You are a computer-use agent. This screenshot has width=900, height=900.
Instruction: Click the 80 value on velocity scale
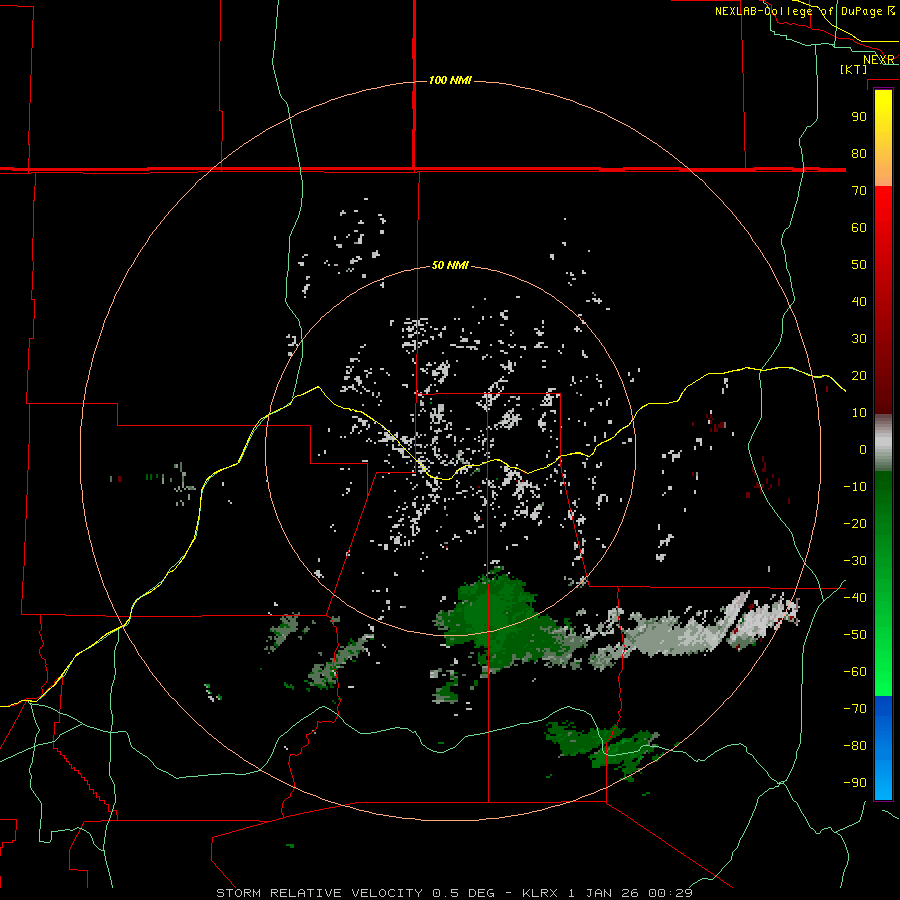tap(859, 153)
